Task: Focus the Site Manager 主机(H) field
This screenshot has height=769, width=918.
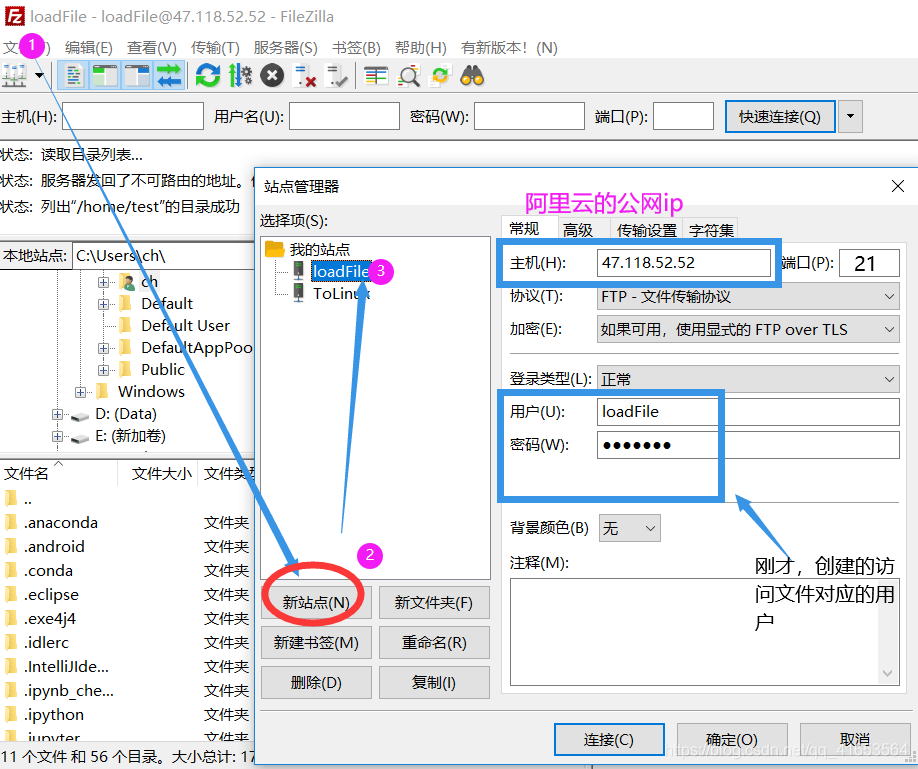Action: point(684,263)
